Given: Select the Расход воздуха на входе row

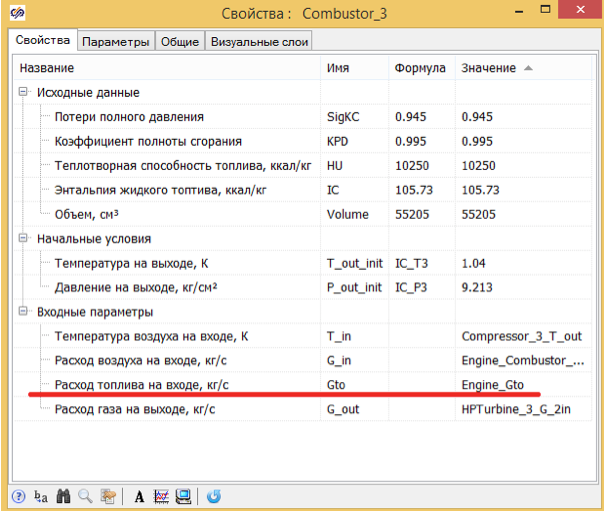Looking at the screenshot, I should click(x=303, y=360).
